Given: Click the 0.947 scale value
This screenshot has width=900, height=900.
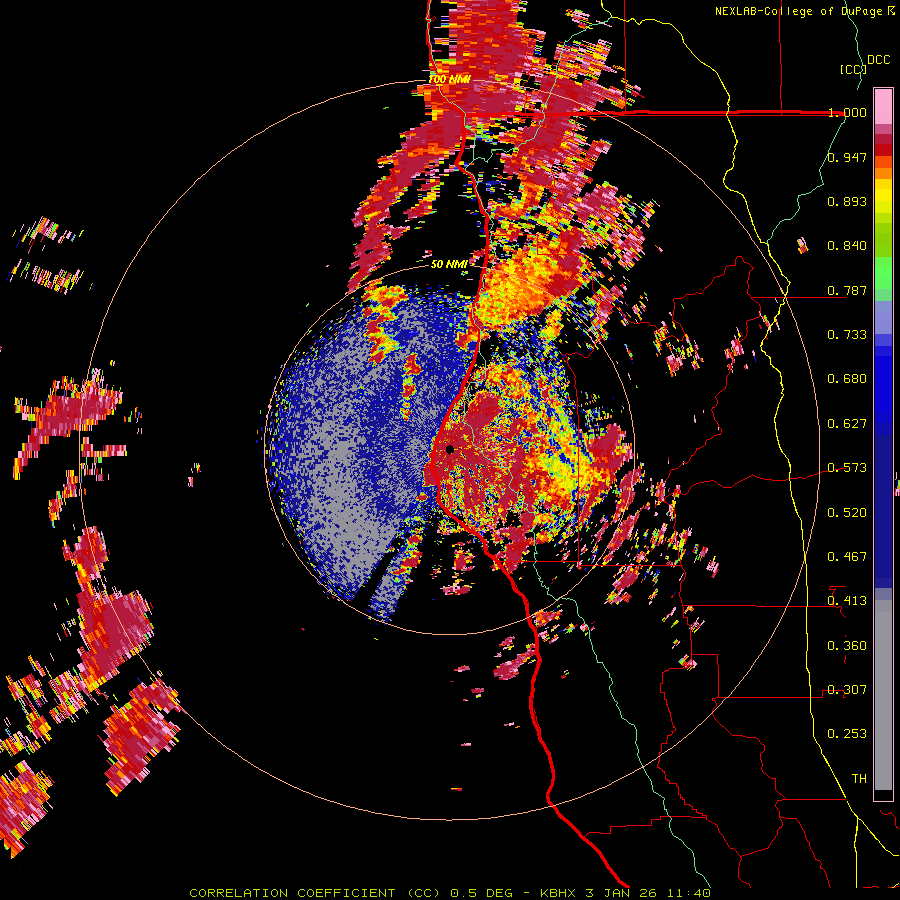Looking at the screenshot, I should pyautogui.click(x=847, y=157).
